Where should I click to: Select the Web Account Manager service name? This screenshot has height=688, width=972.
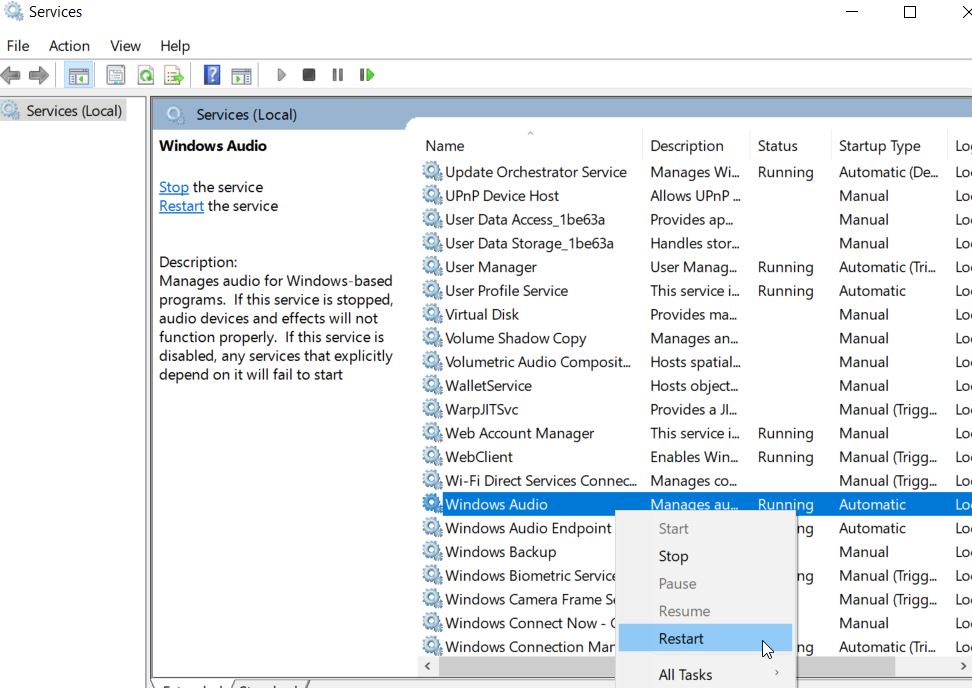click(x=519, y=433)
